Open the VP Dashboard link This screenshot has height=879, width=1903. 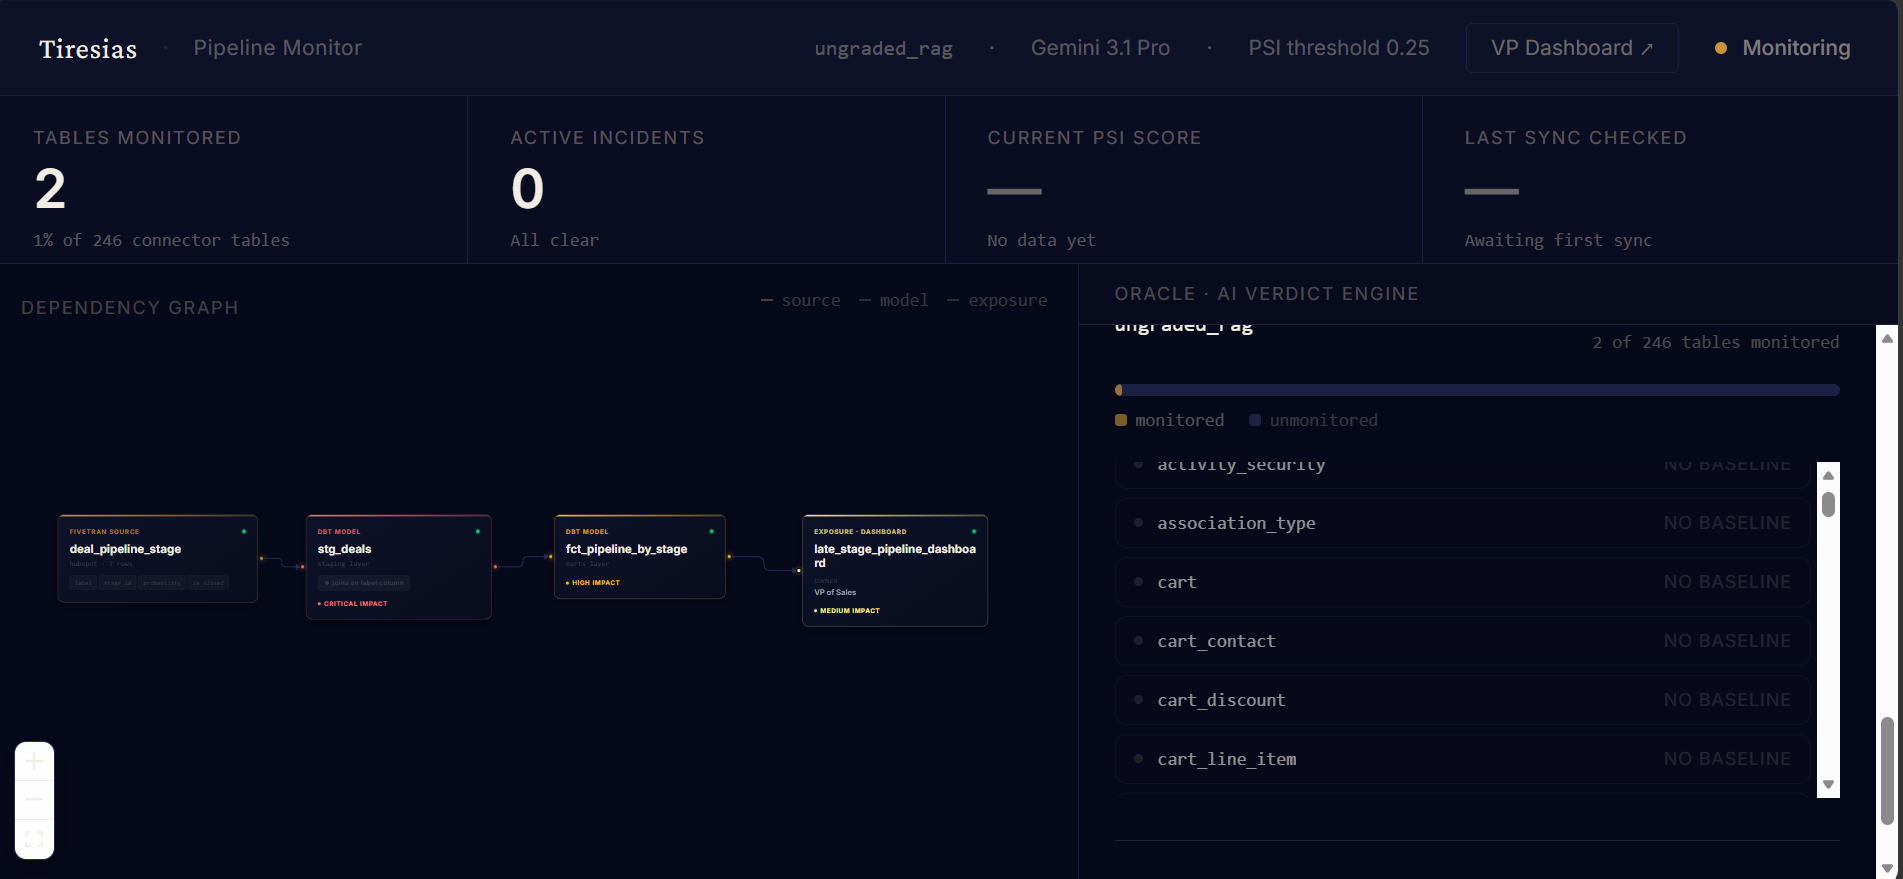click(x=1571, y=48)
